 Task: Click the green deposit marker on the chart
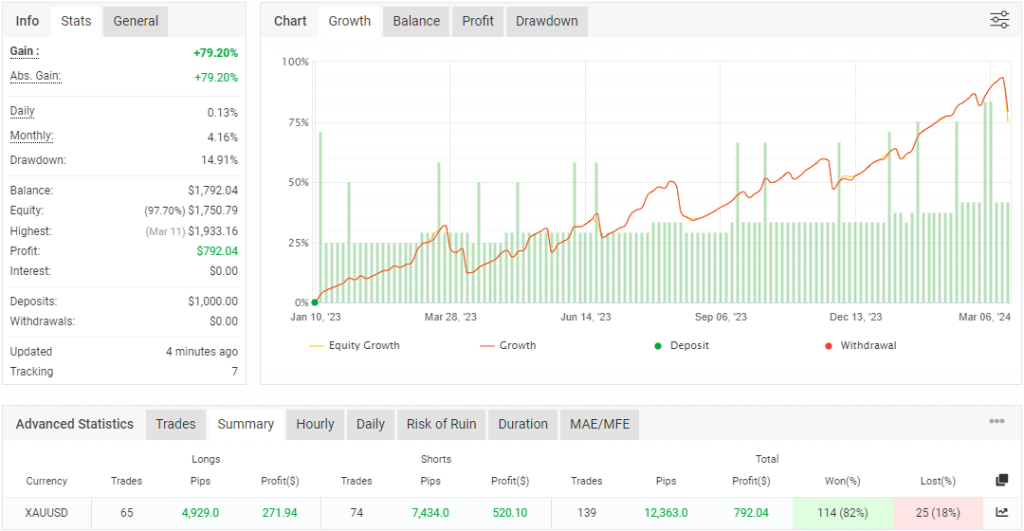point(315,302)
